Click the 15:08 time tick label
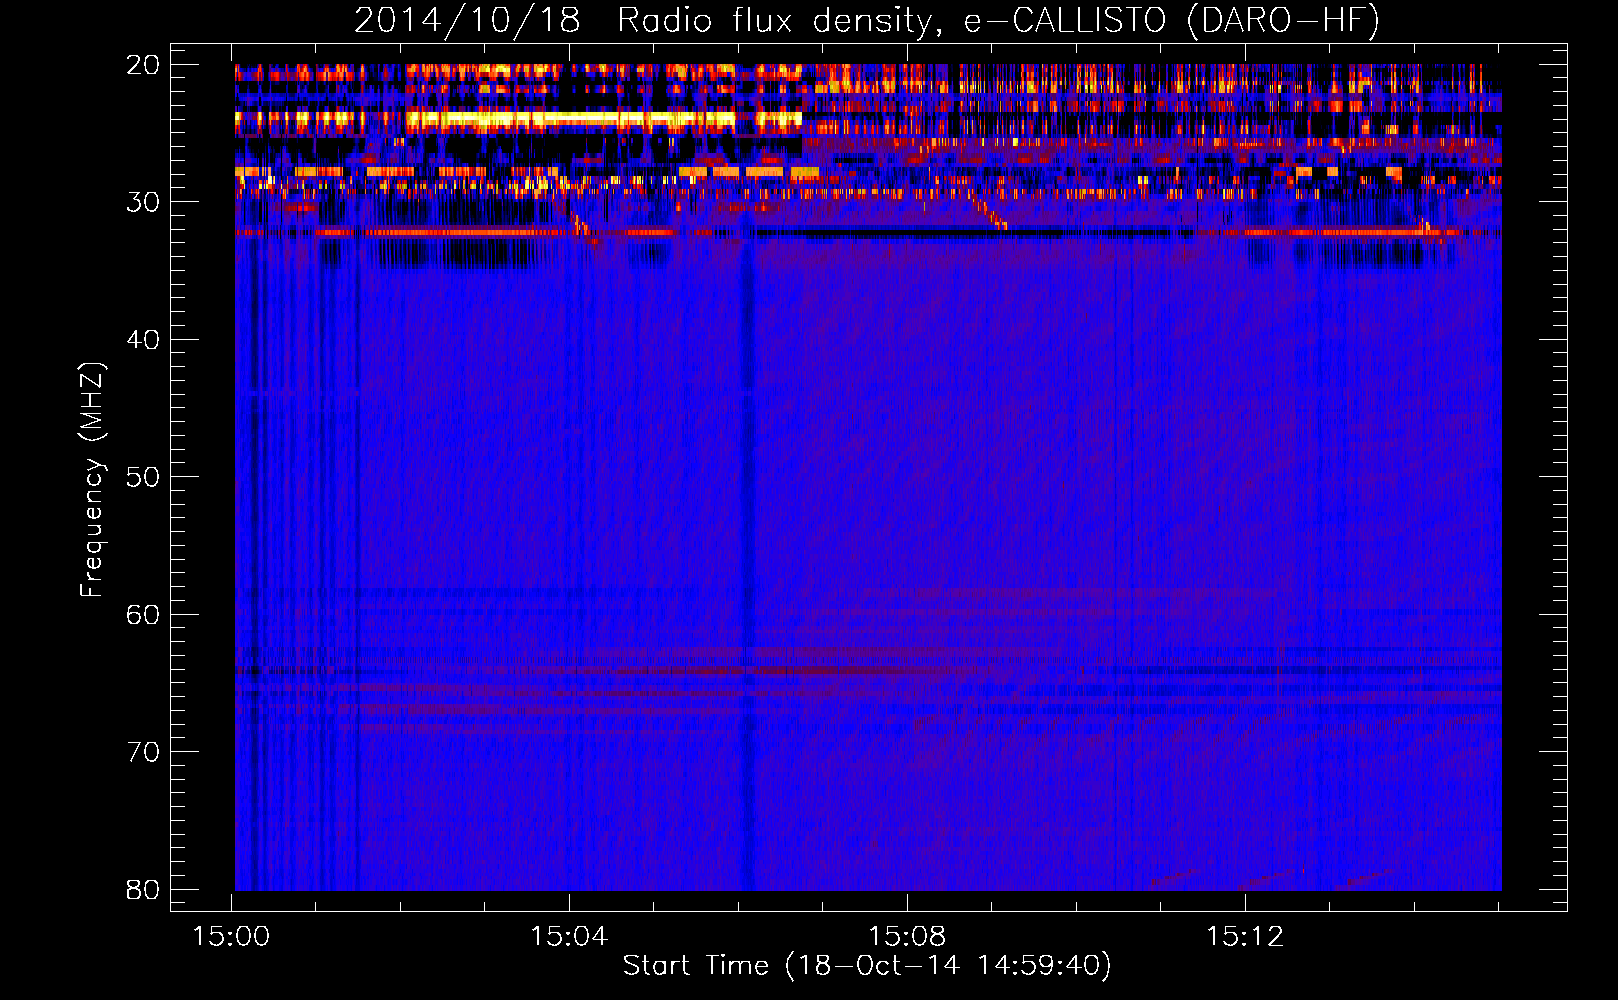1618x1000 pixels. click(907, 937)
